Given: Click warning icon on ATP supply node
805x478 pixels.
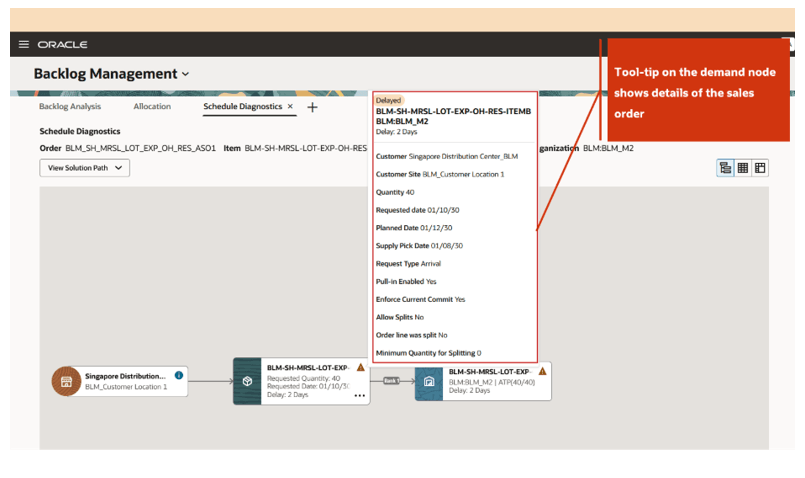Looking at the screenshot, I should (542, 371).
